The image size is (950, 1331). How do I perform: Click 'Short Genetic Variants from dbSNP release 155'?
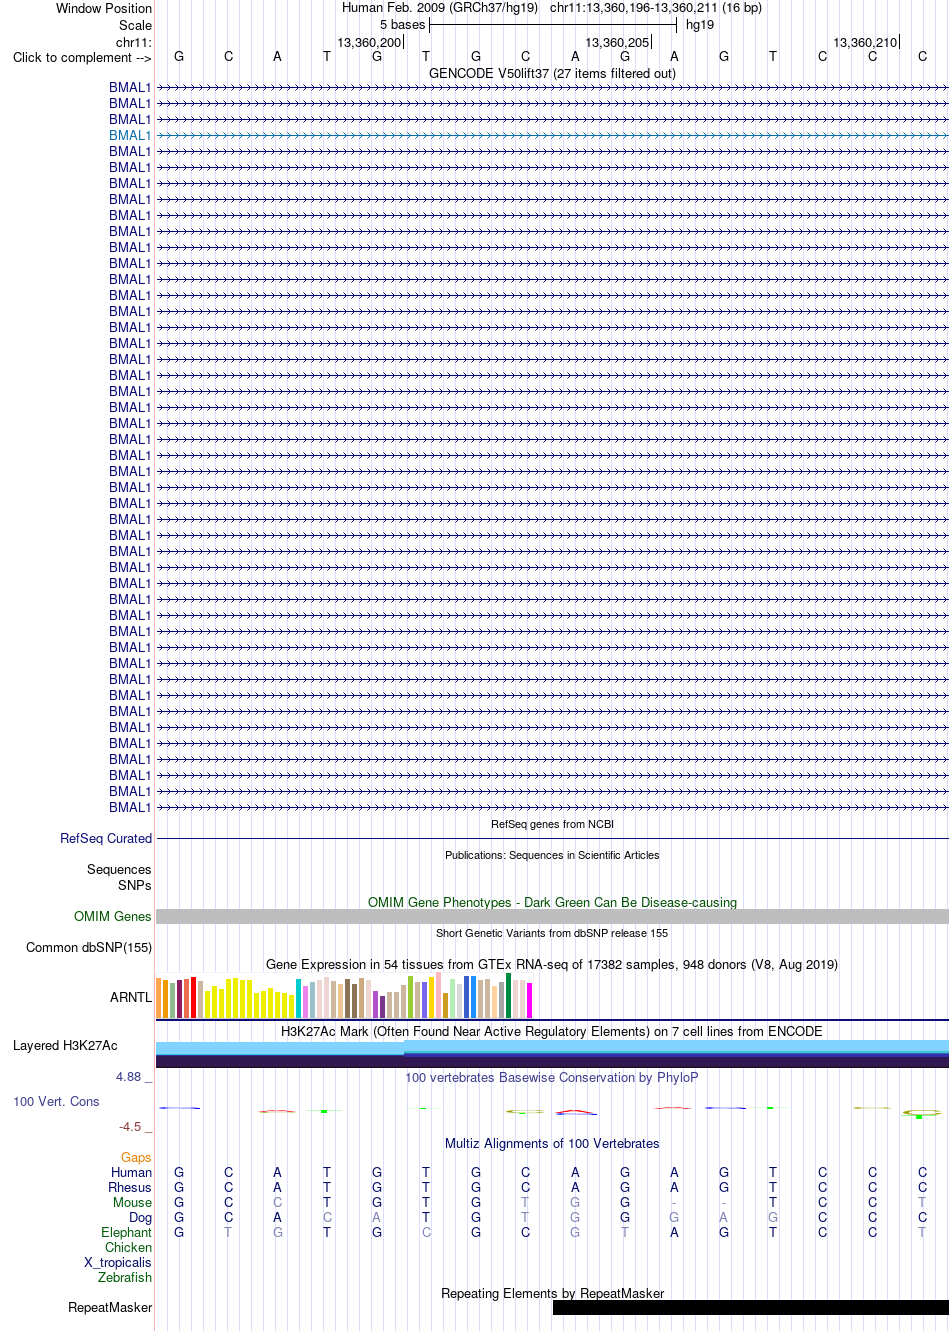552,933
